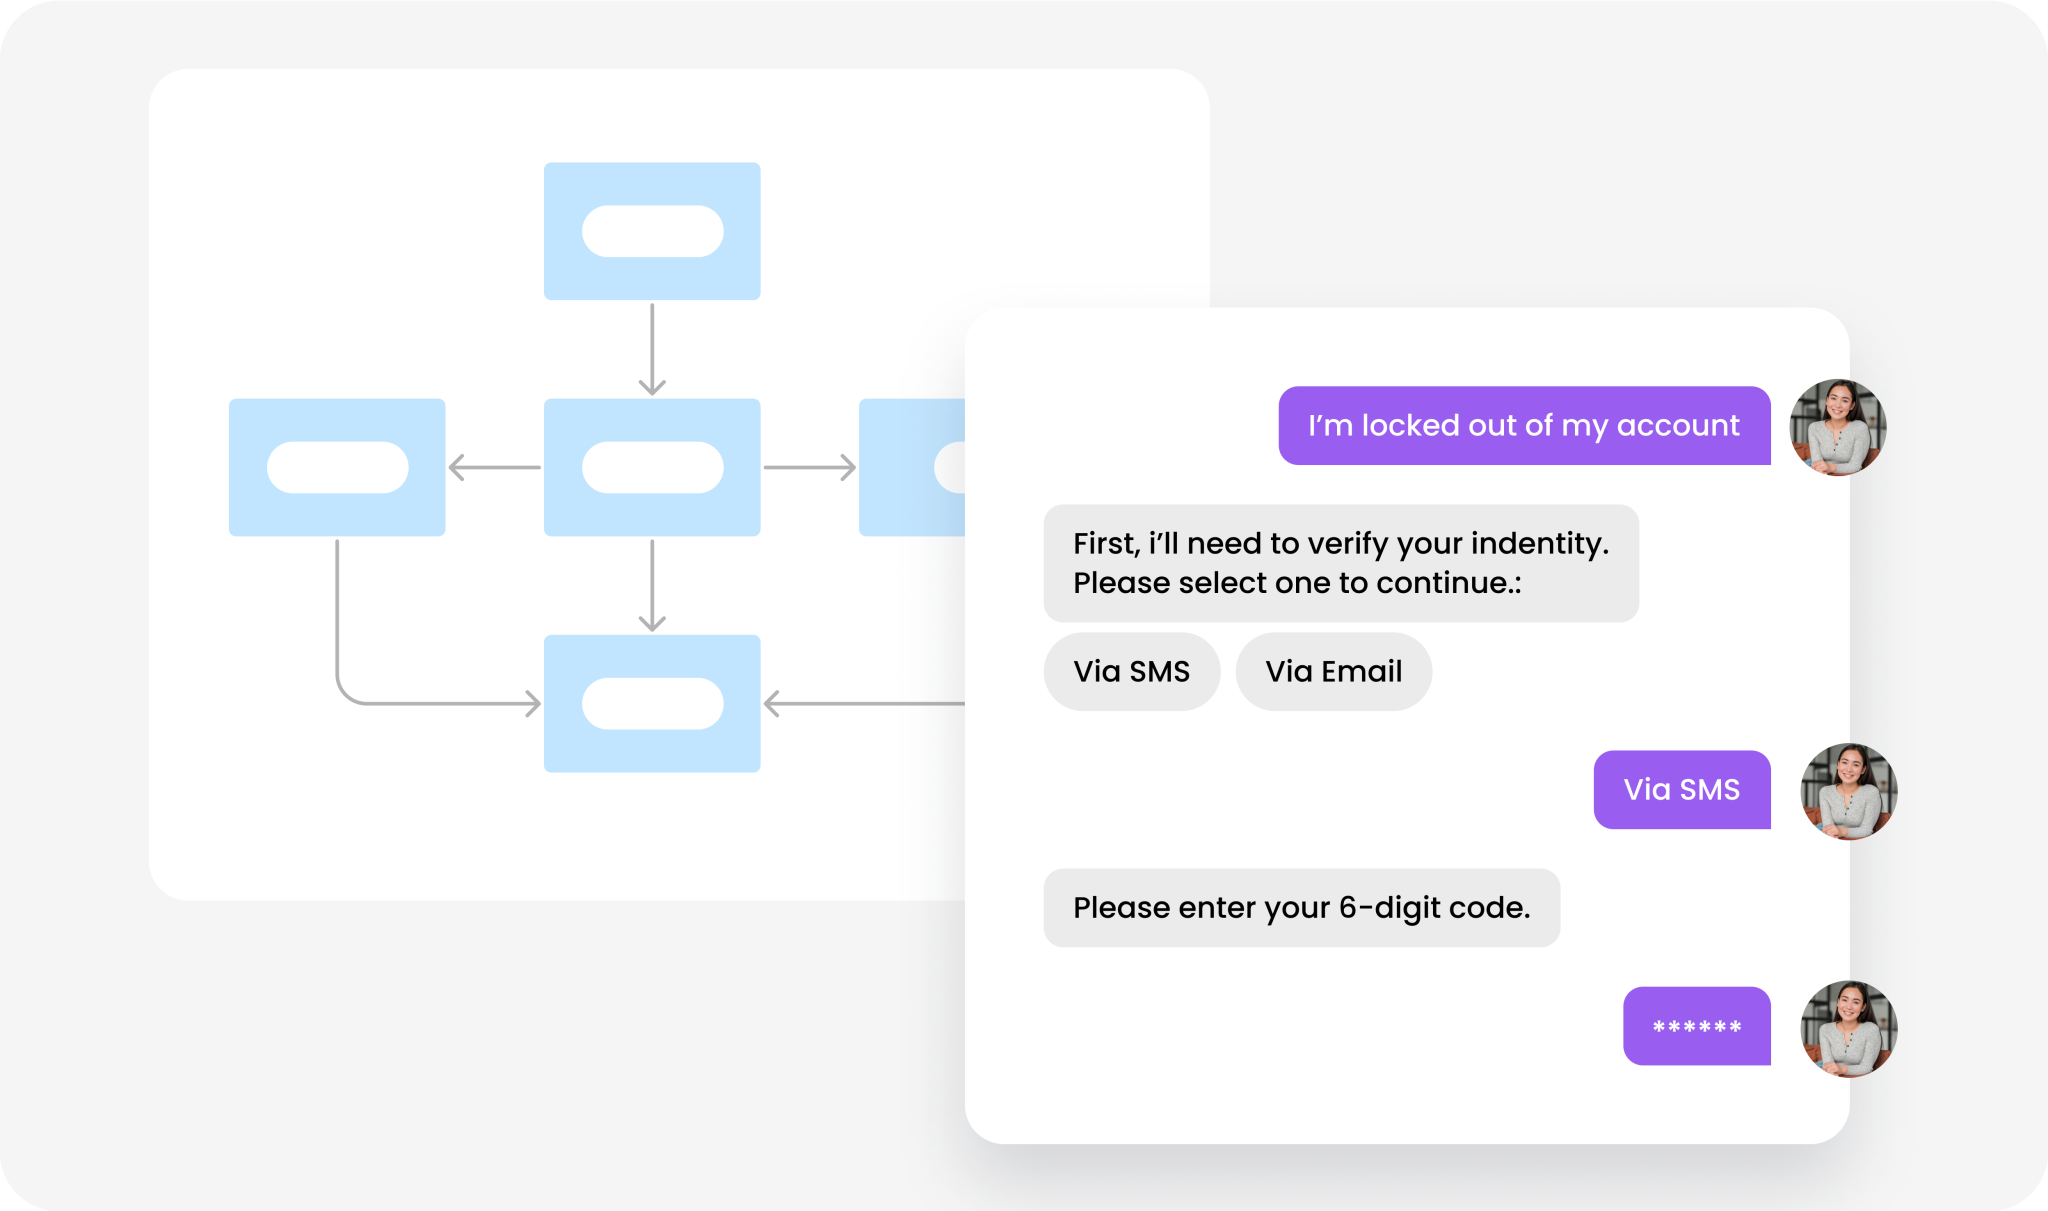Click the arrow from center to right node
2048x1211 pixels.
(809, 467)
